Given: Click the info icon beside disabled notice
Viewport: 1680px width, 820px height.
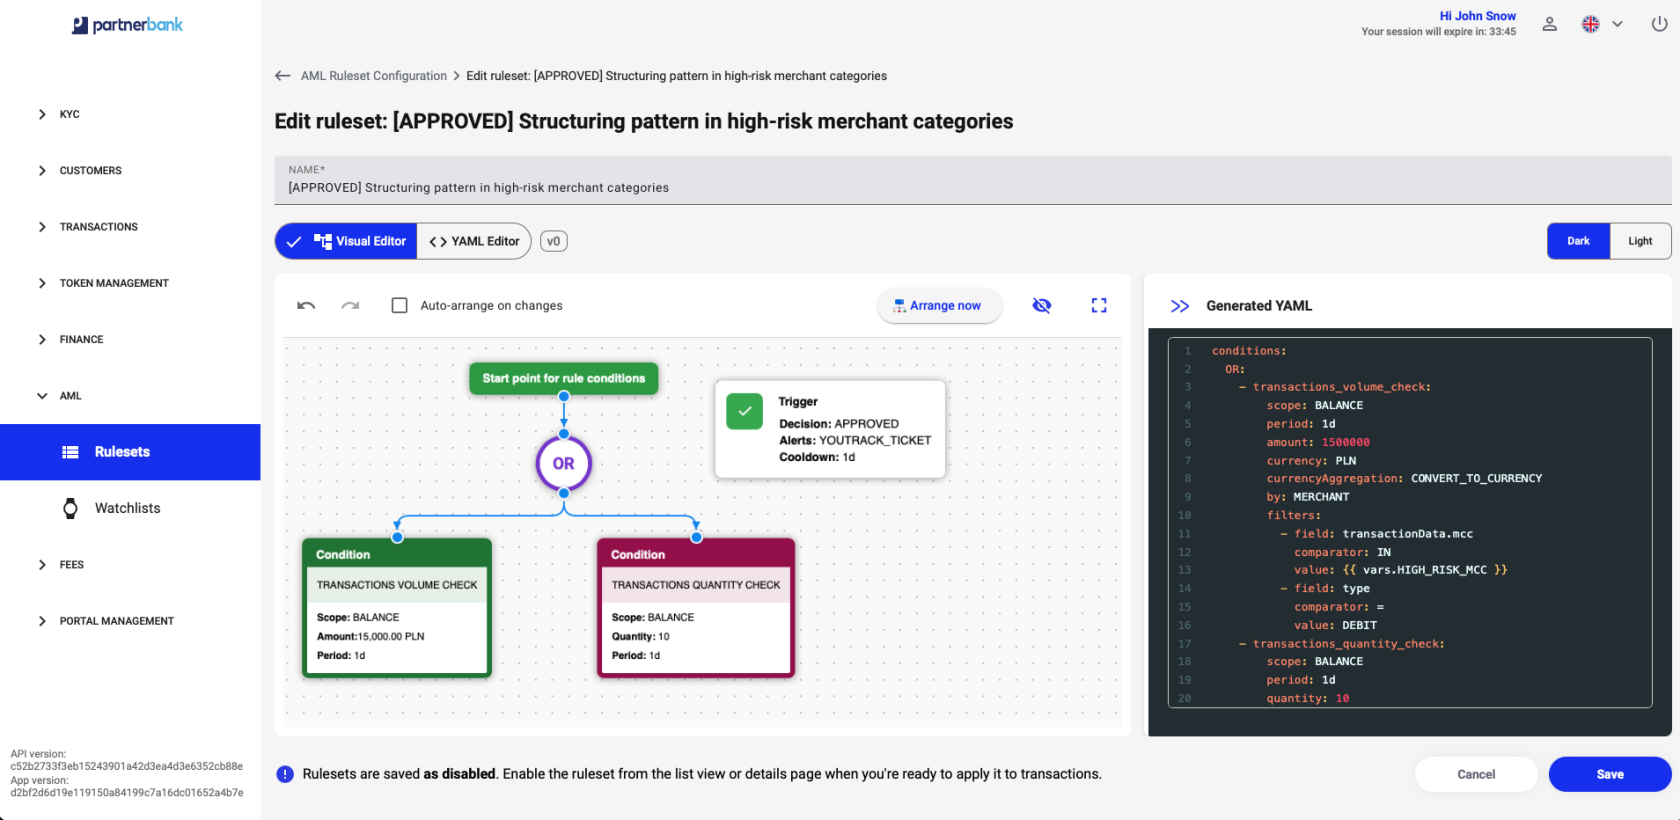Looking at the screenshot, I should (285, 774).
